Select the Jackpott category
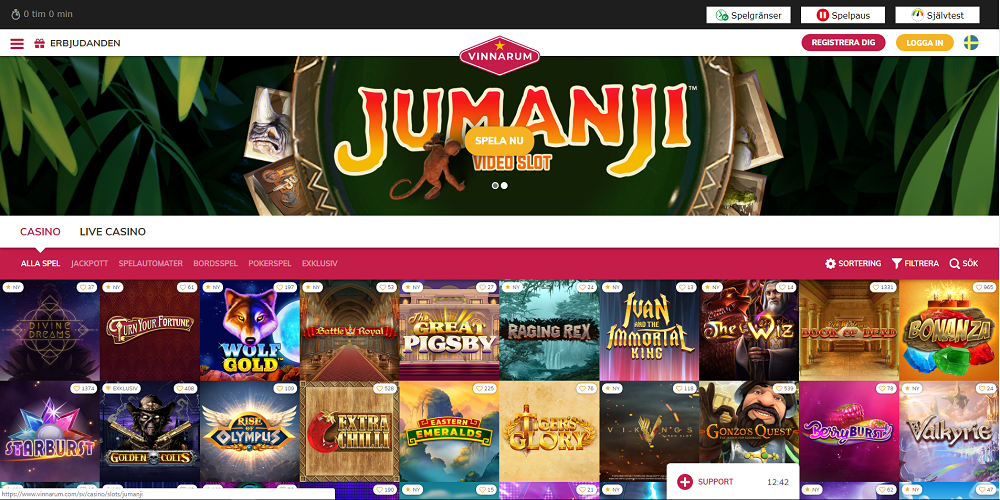This screenshot has height=500, width=1000. pyautogui.click(x=89, y=263)
